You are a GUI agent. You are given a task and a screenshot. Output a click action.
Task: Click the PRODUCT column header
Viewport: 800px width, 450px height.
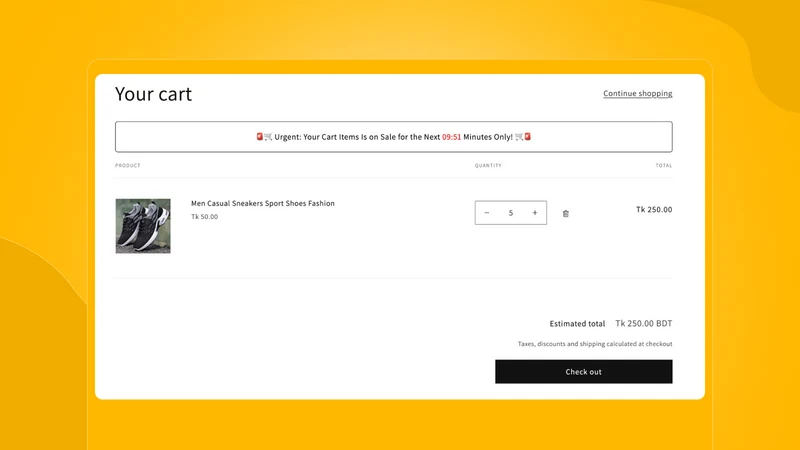[x=128, y=165]
